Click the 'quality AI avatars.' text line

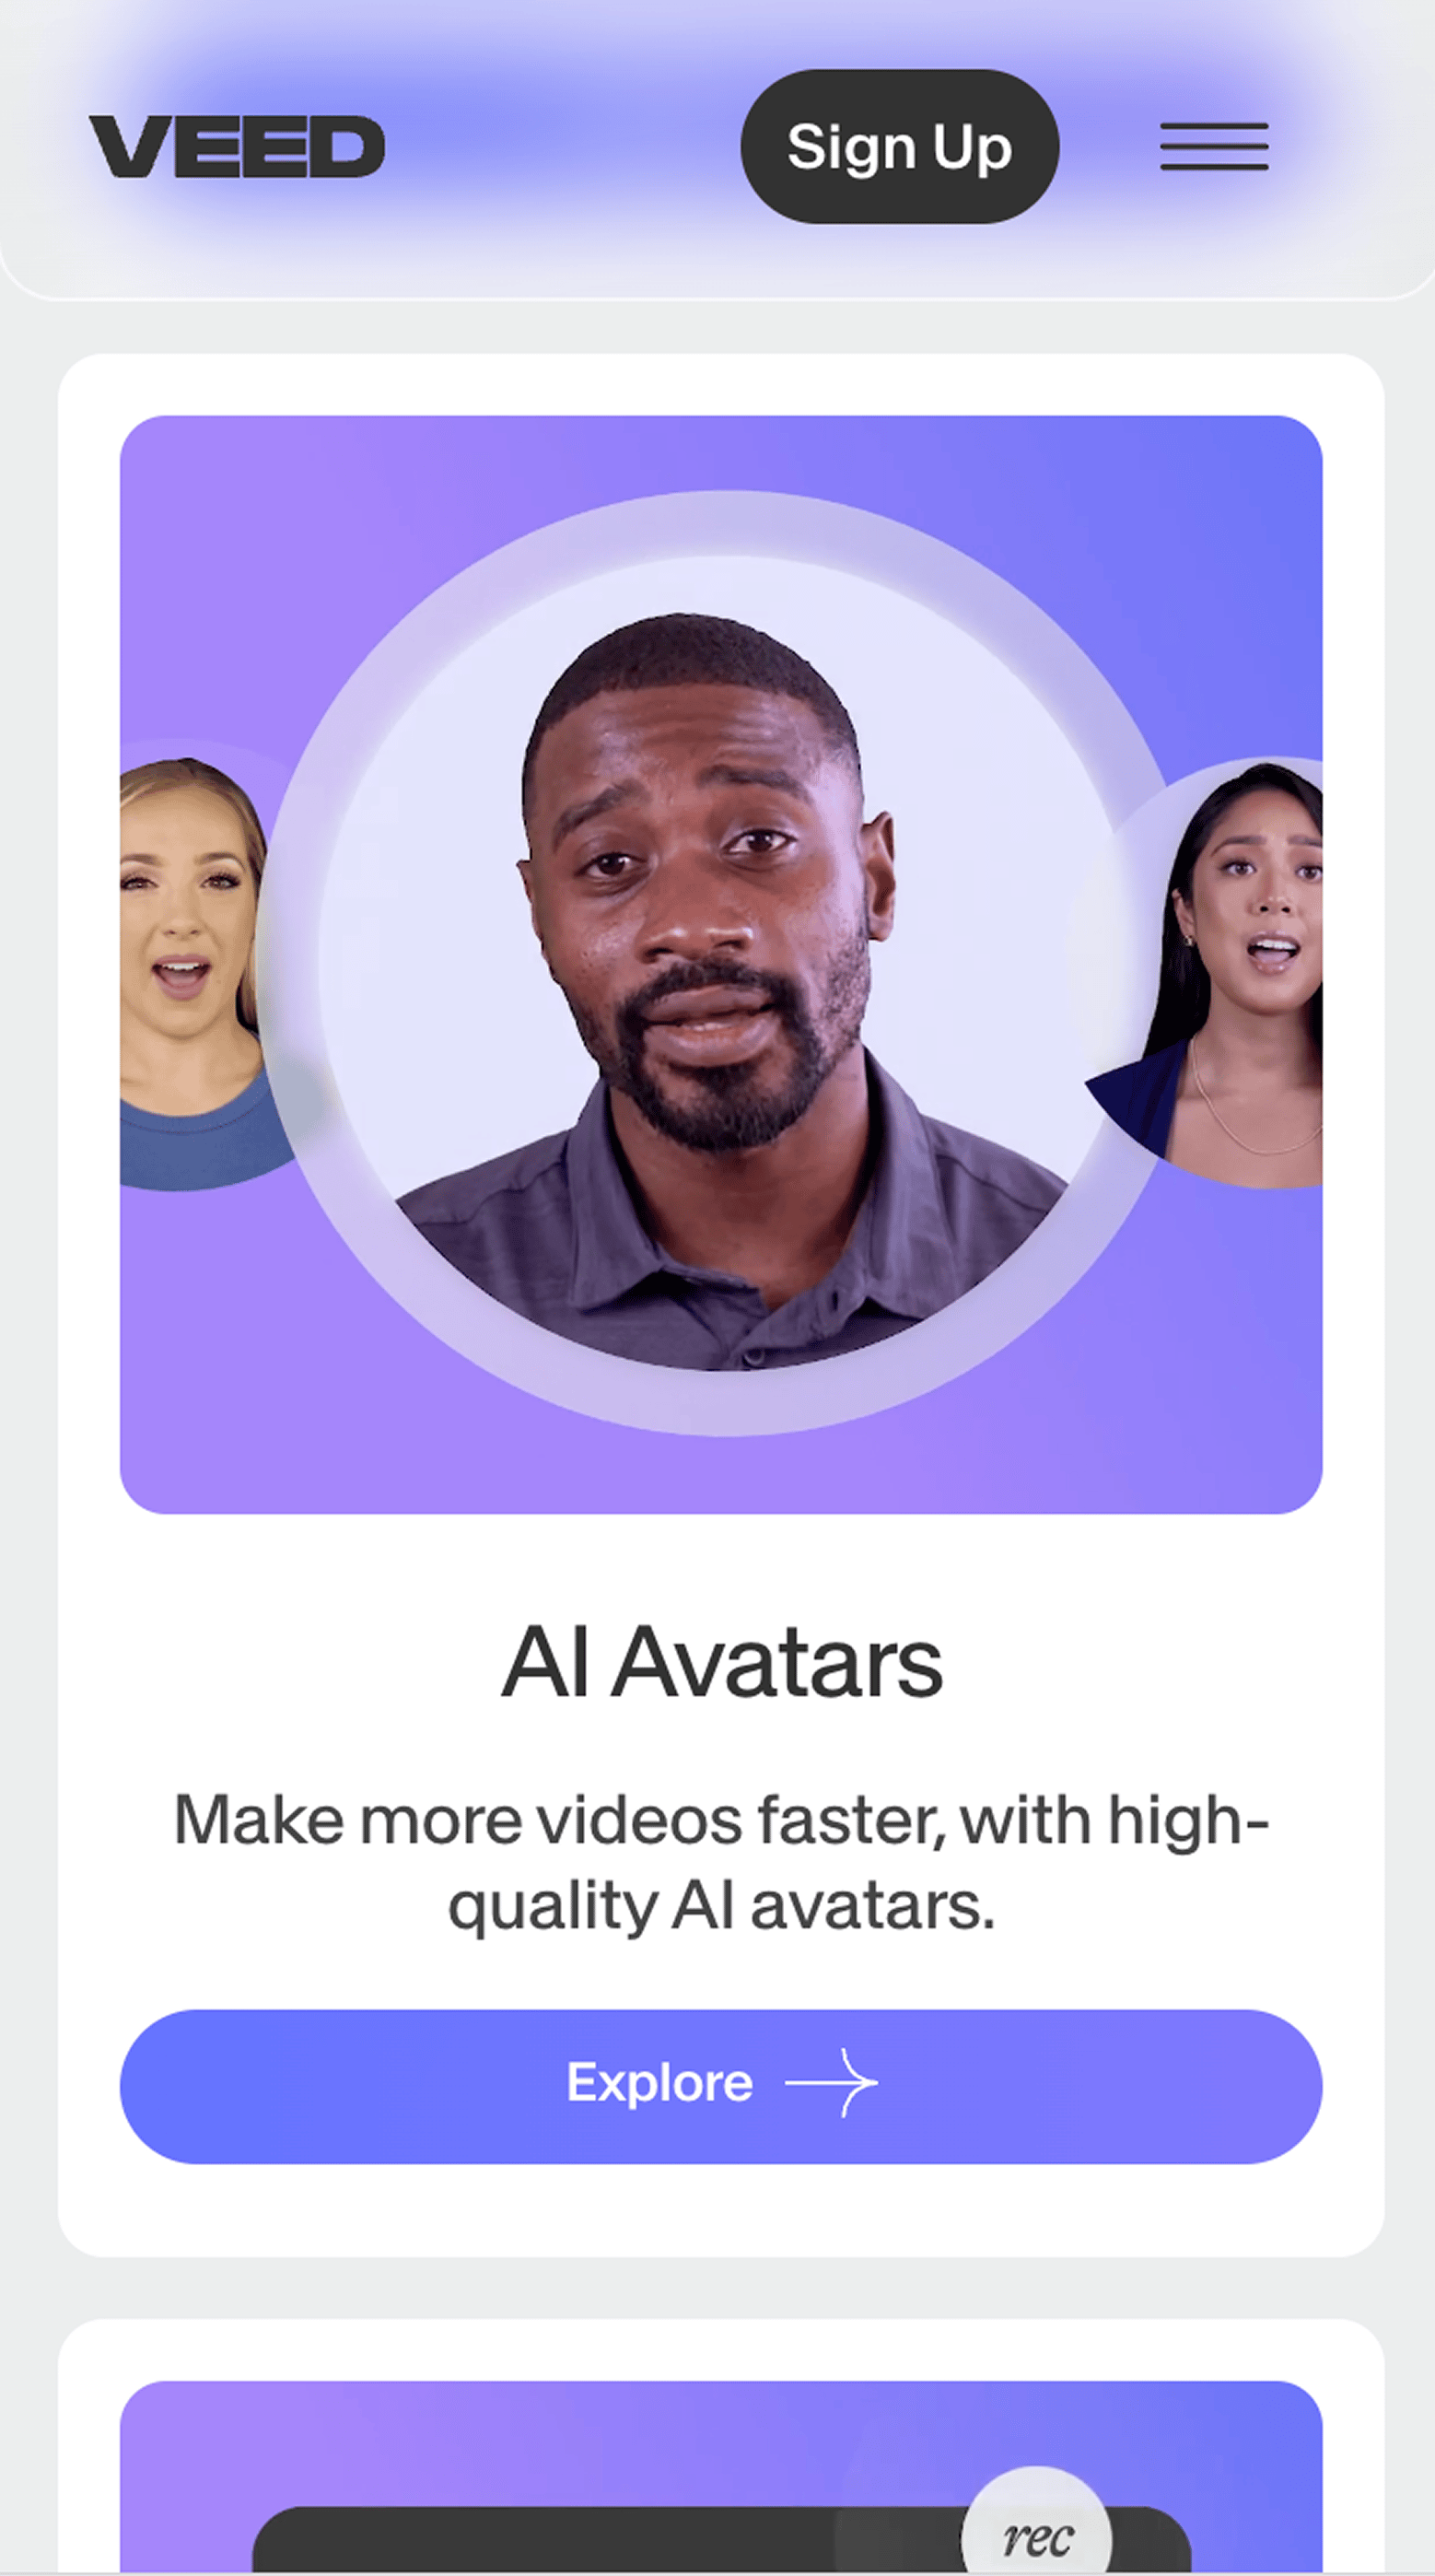(721, 1906)
